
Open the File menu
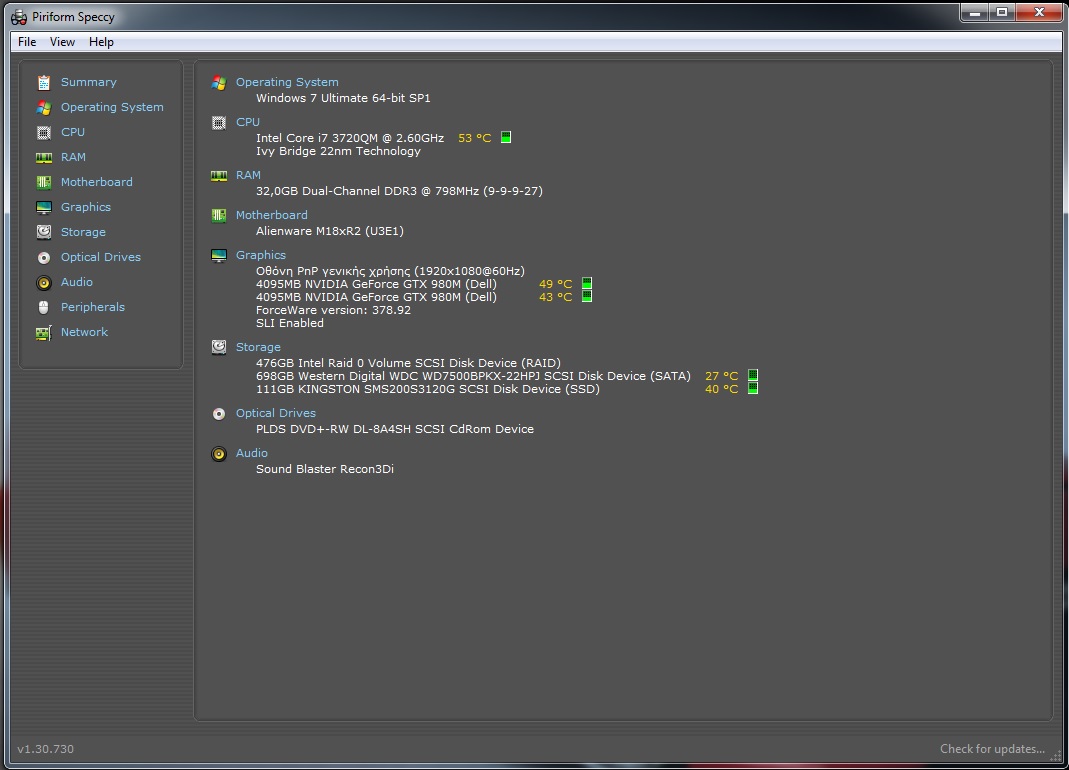tap(27, 42)
